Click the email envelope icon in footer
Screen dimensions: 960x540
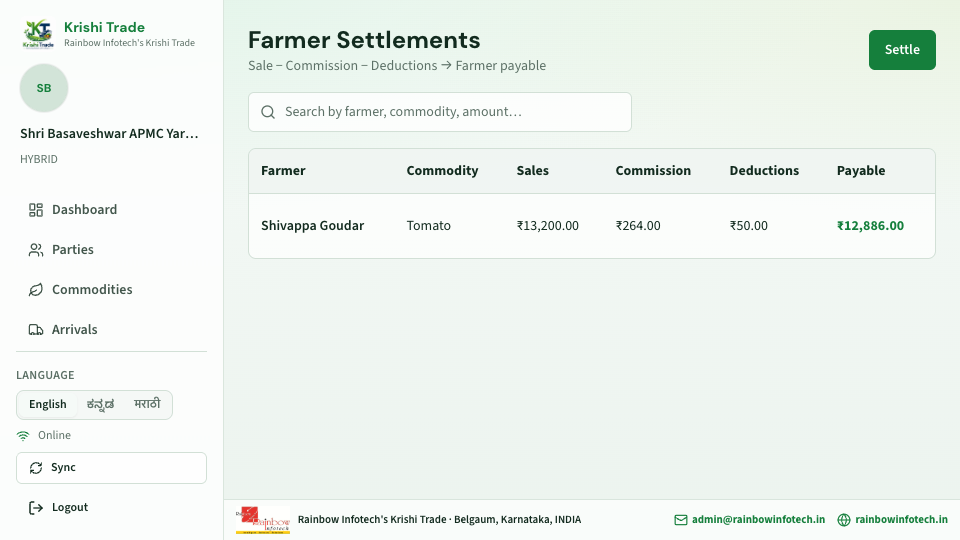click(681, 520)
